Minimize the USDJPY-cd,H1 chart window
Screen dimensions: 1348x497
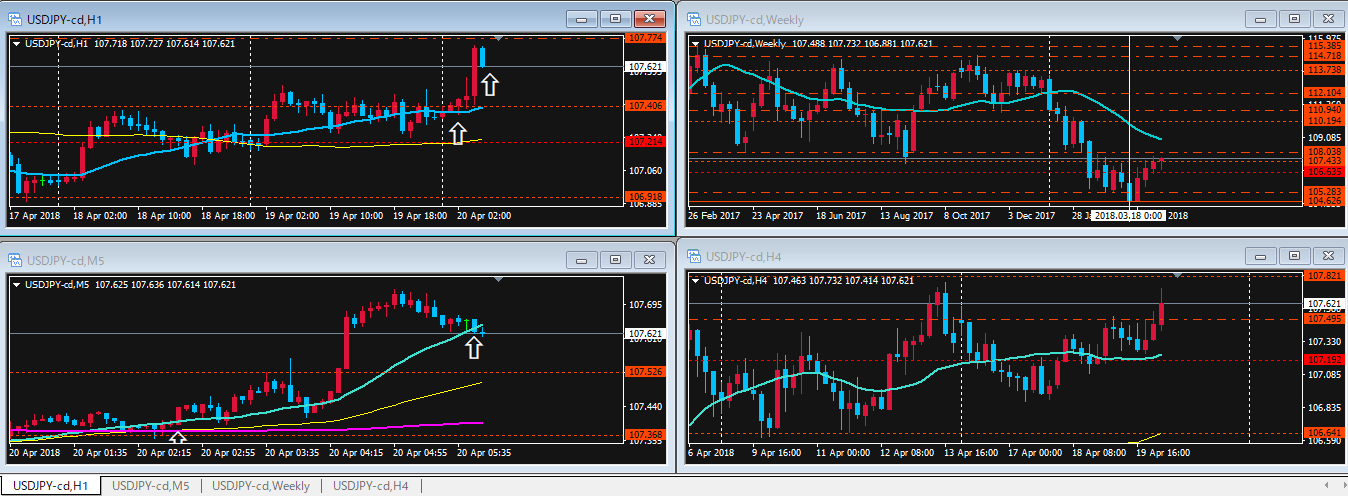pos(582,18)
